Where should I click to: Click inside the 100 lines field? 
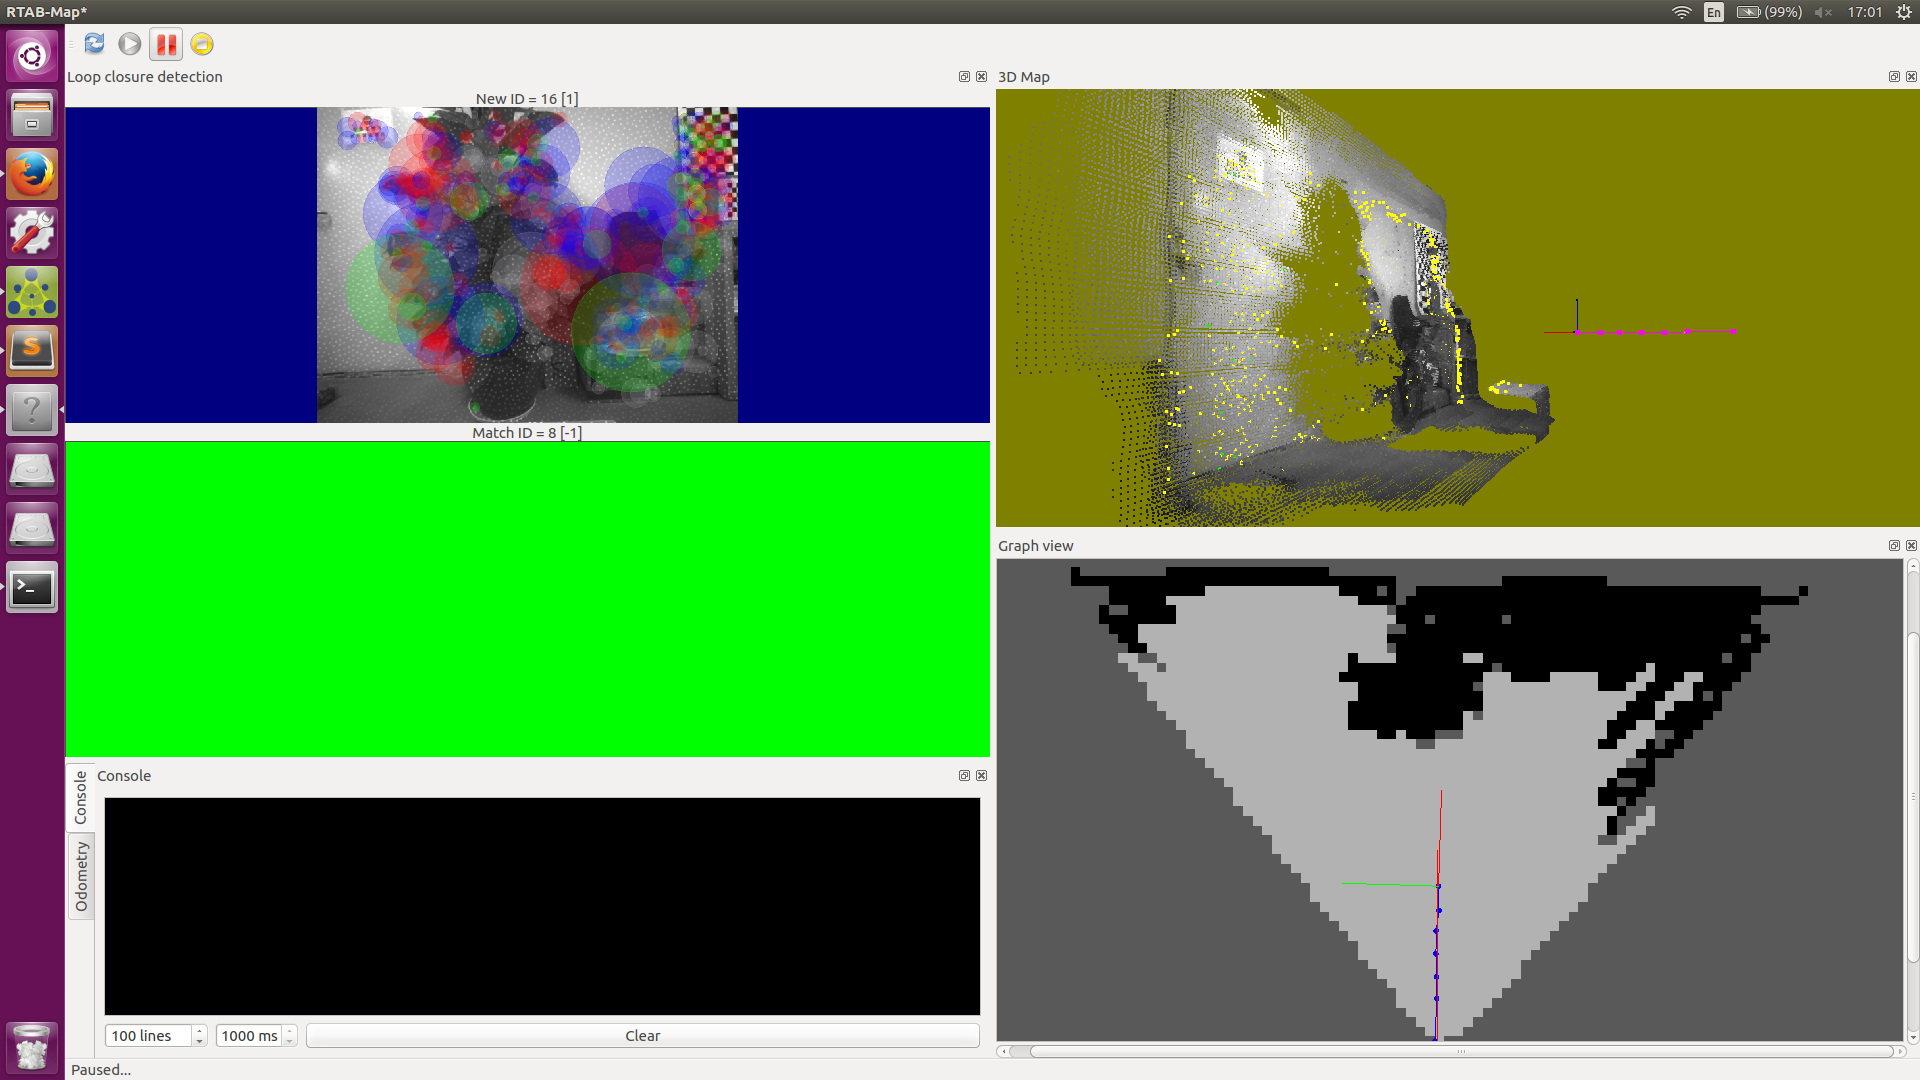(148, 1036)
